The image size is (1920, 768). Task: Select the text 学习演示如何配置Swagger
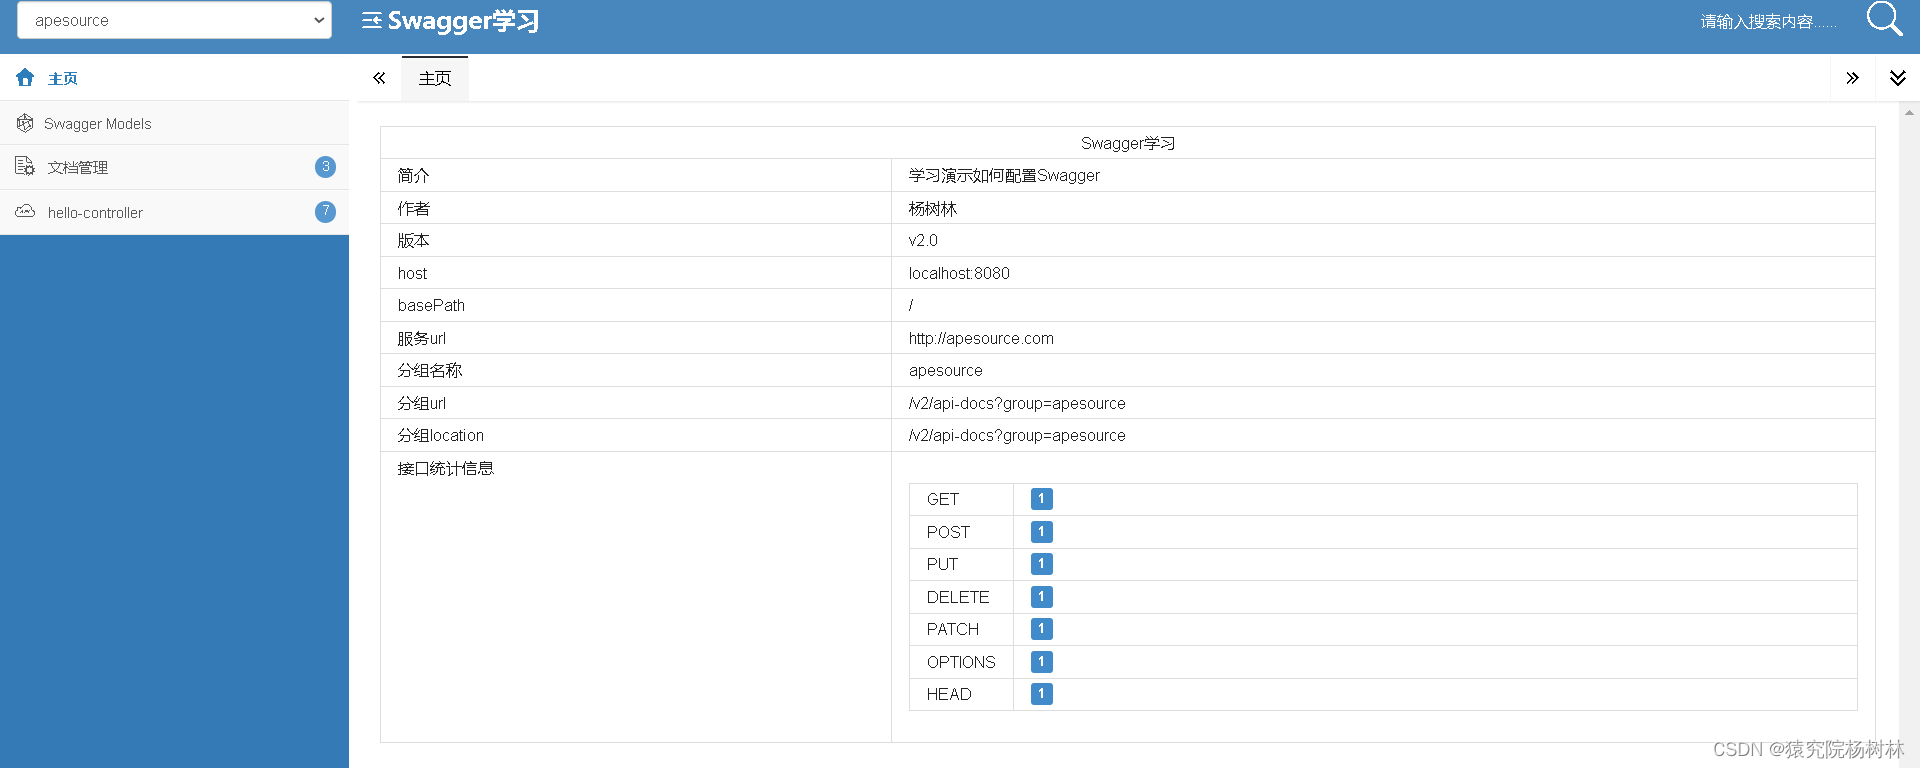tap(1004, 175)
